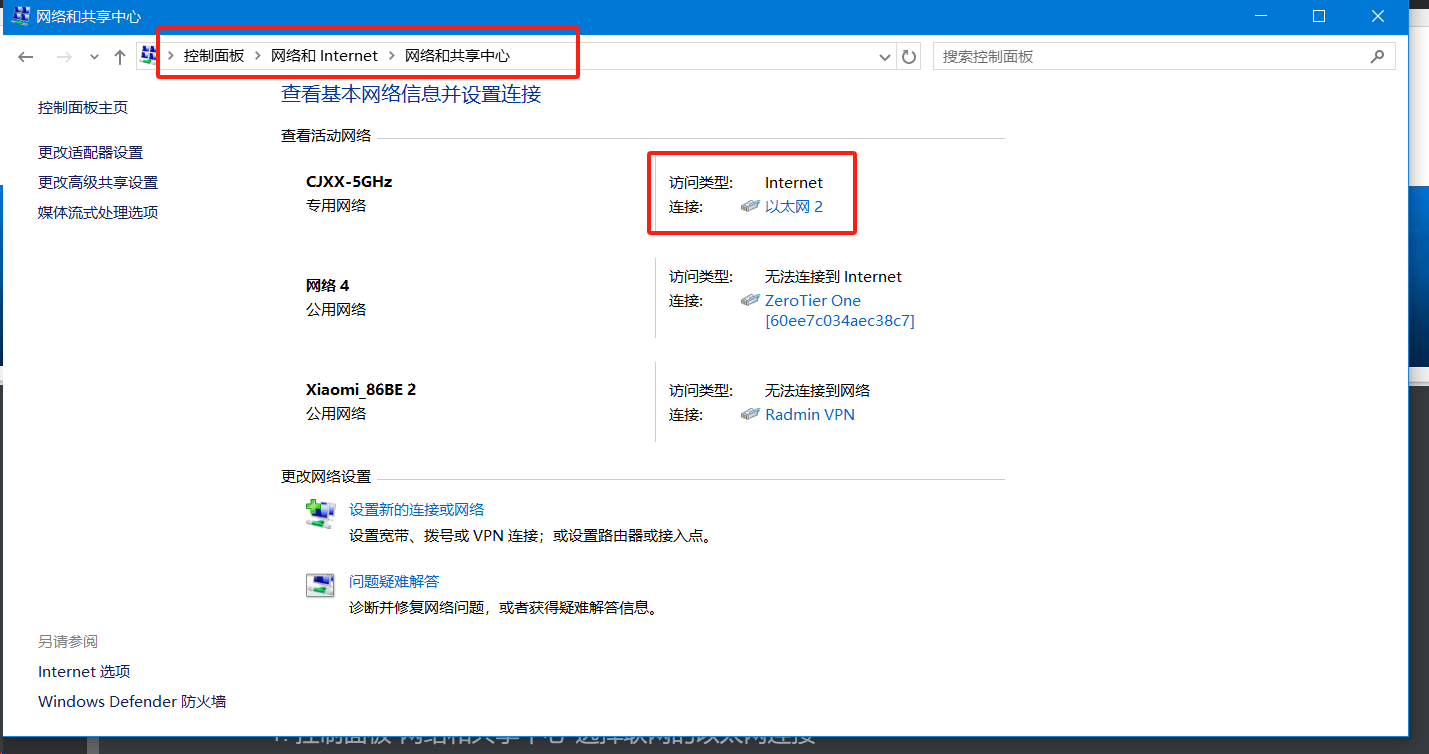Go back with the Back arrow
The image size is (1429, 754).
[26, 57]
